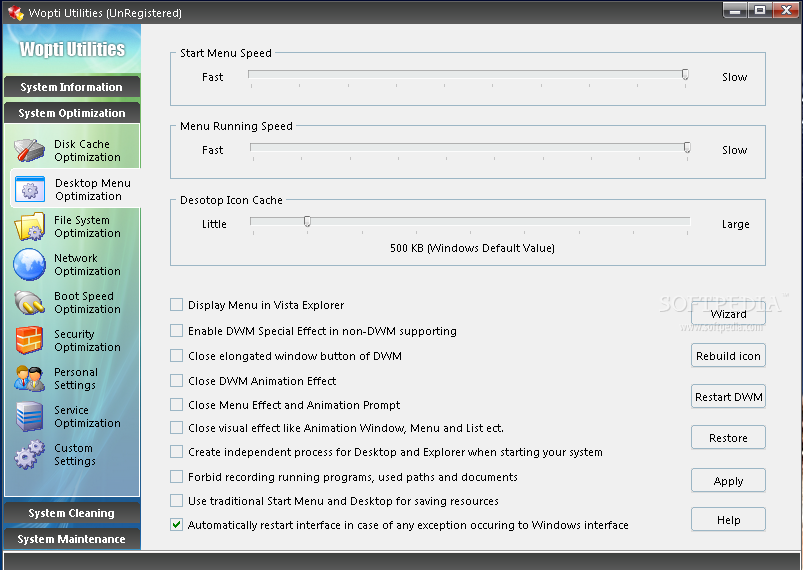803x570 pixels.
Task: Expand the System Maintenance section
Action: pyautogui.click(x=72, y=539)
